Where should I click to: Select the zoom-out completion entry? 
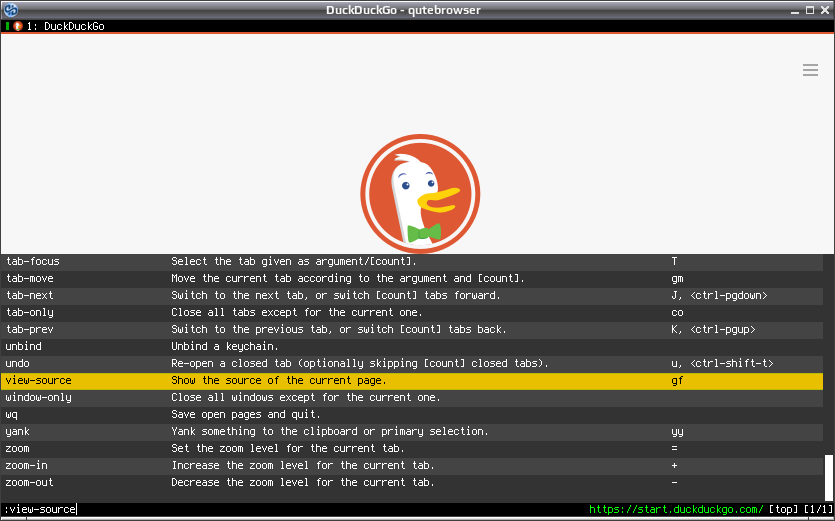point(412,483)
